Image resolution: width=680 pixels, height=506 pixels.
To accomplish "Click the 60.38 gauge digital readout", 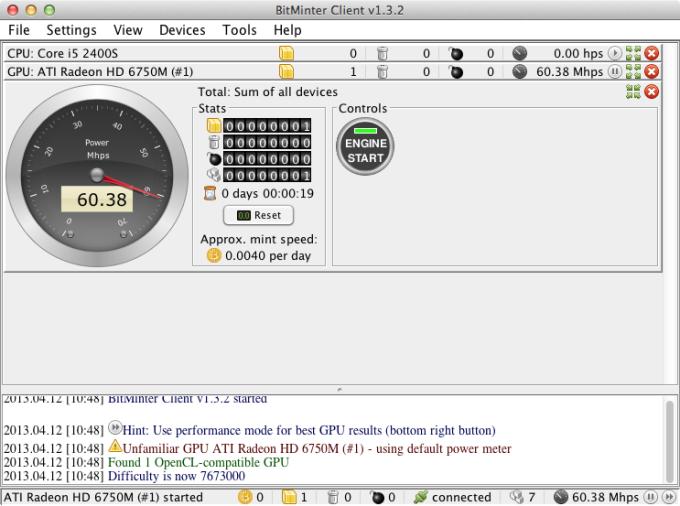I will click(x=97, y=199).
